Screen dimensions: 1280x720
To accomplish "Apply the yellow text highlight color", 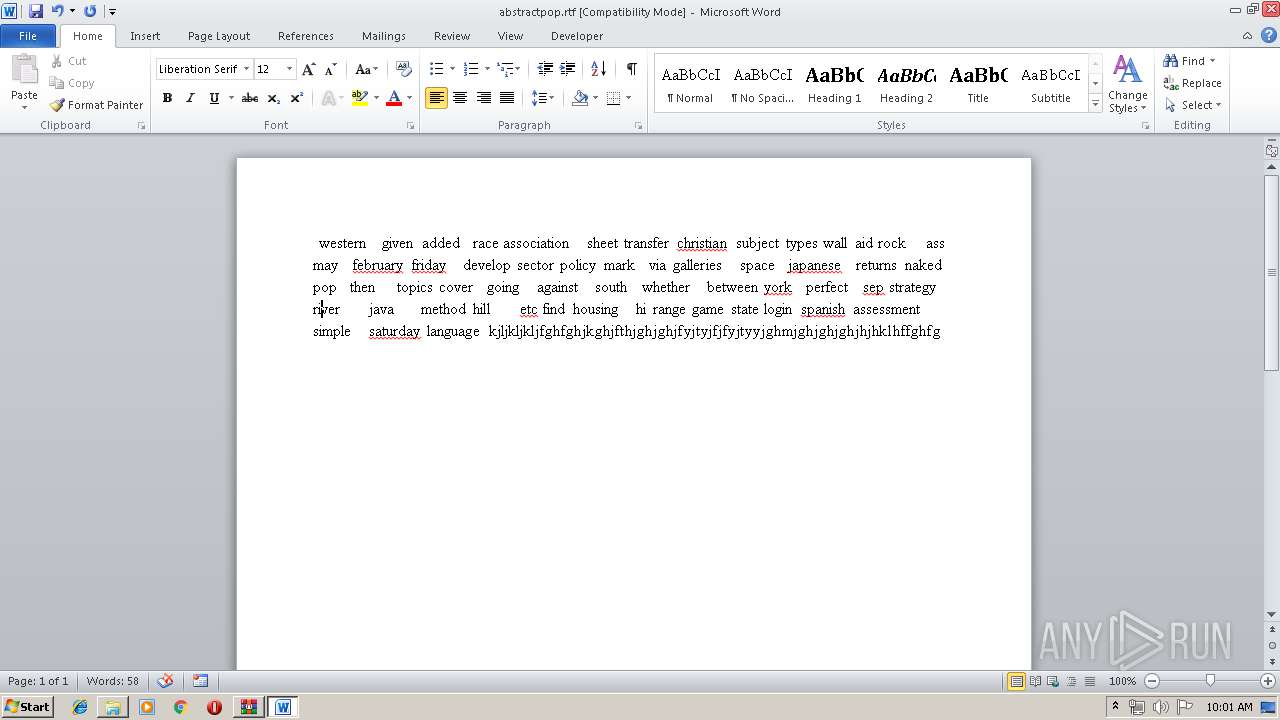I will click(x=360, y=98).
